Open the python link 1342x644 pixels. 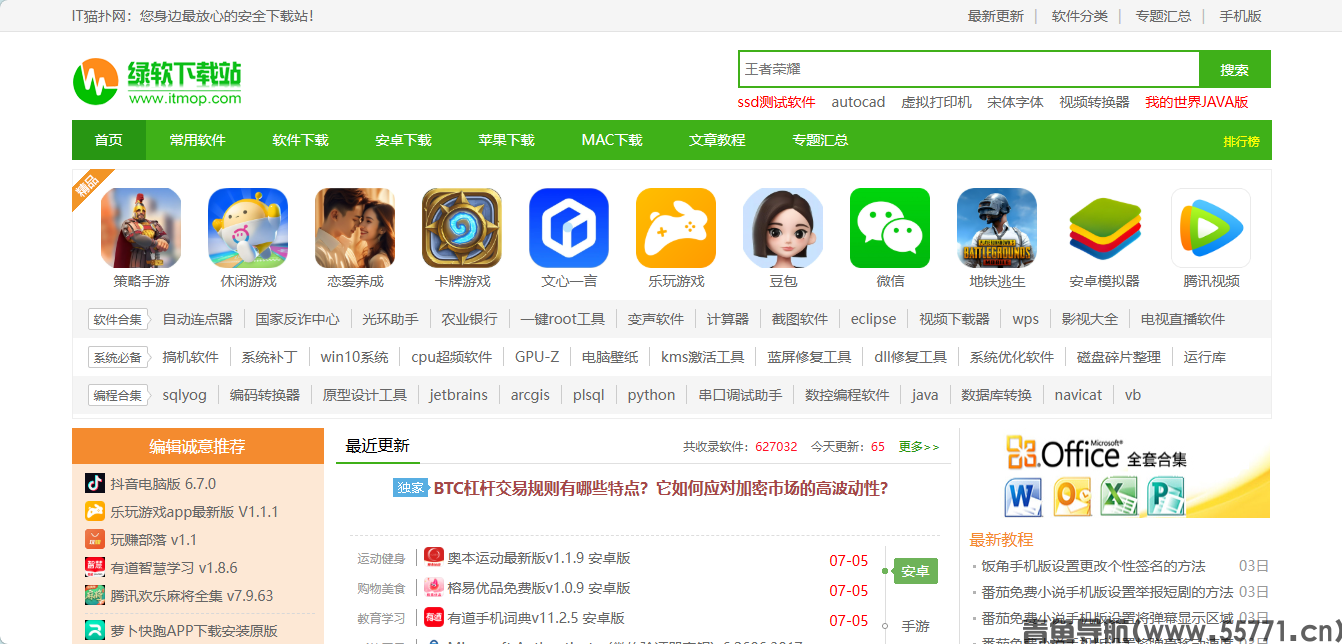651,395
